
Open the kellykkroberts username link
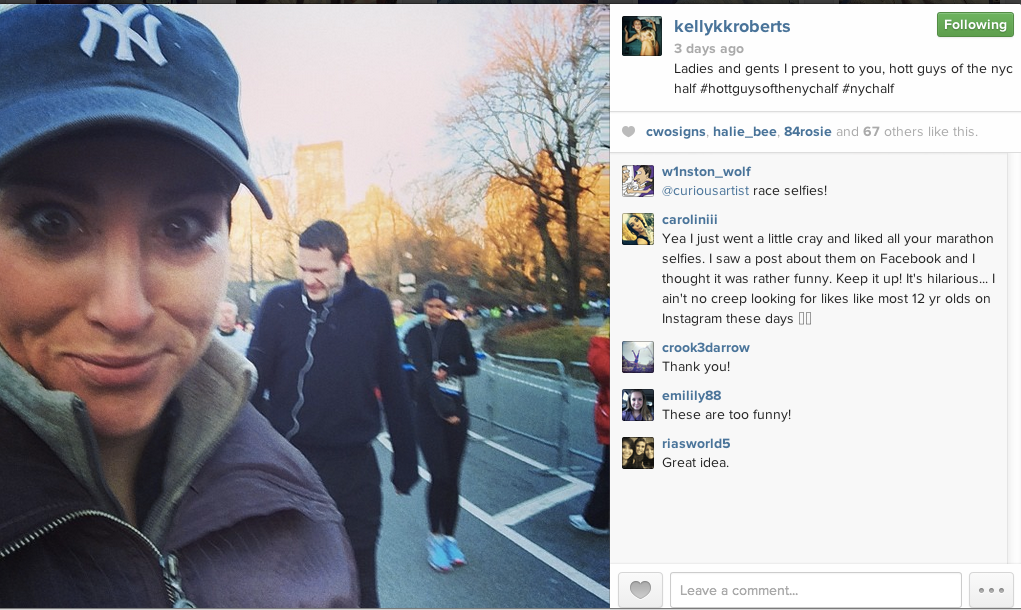pos(732,27)
